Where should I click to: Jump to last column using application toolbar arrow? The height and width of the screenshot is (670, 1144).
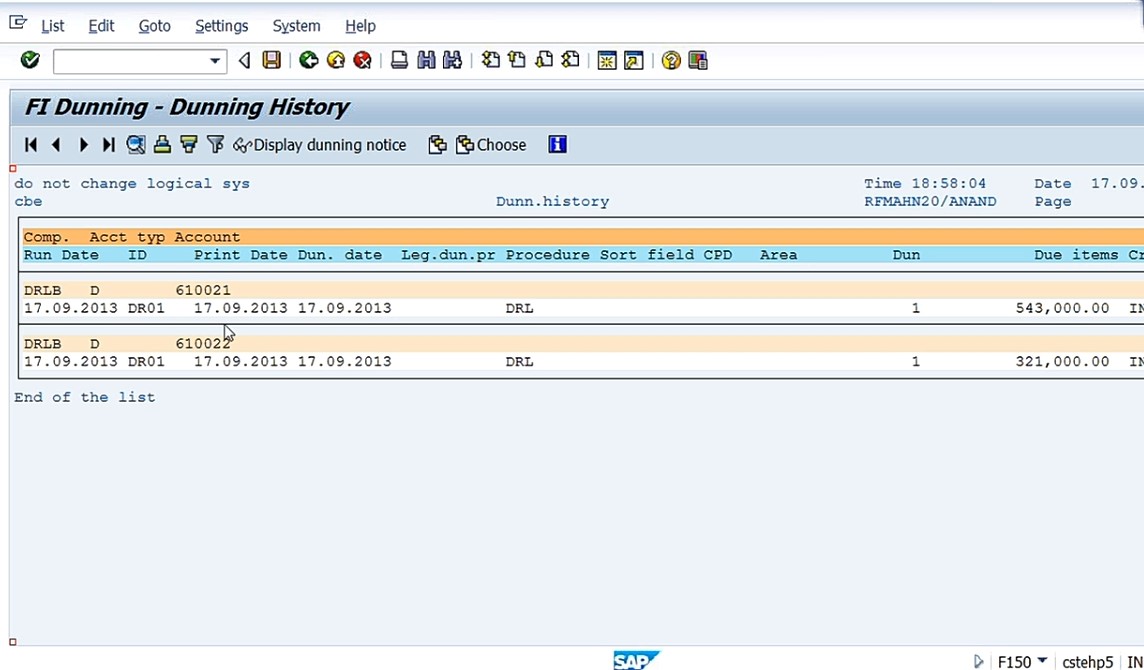point(109,145)
